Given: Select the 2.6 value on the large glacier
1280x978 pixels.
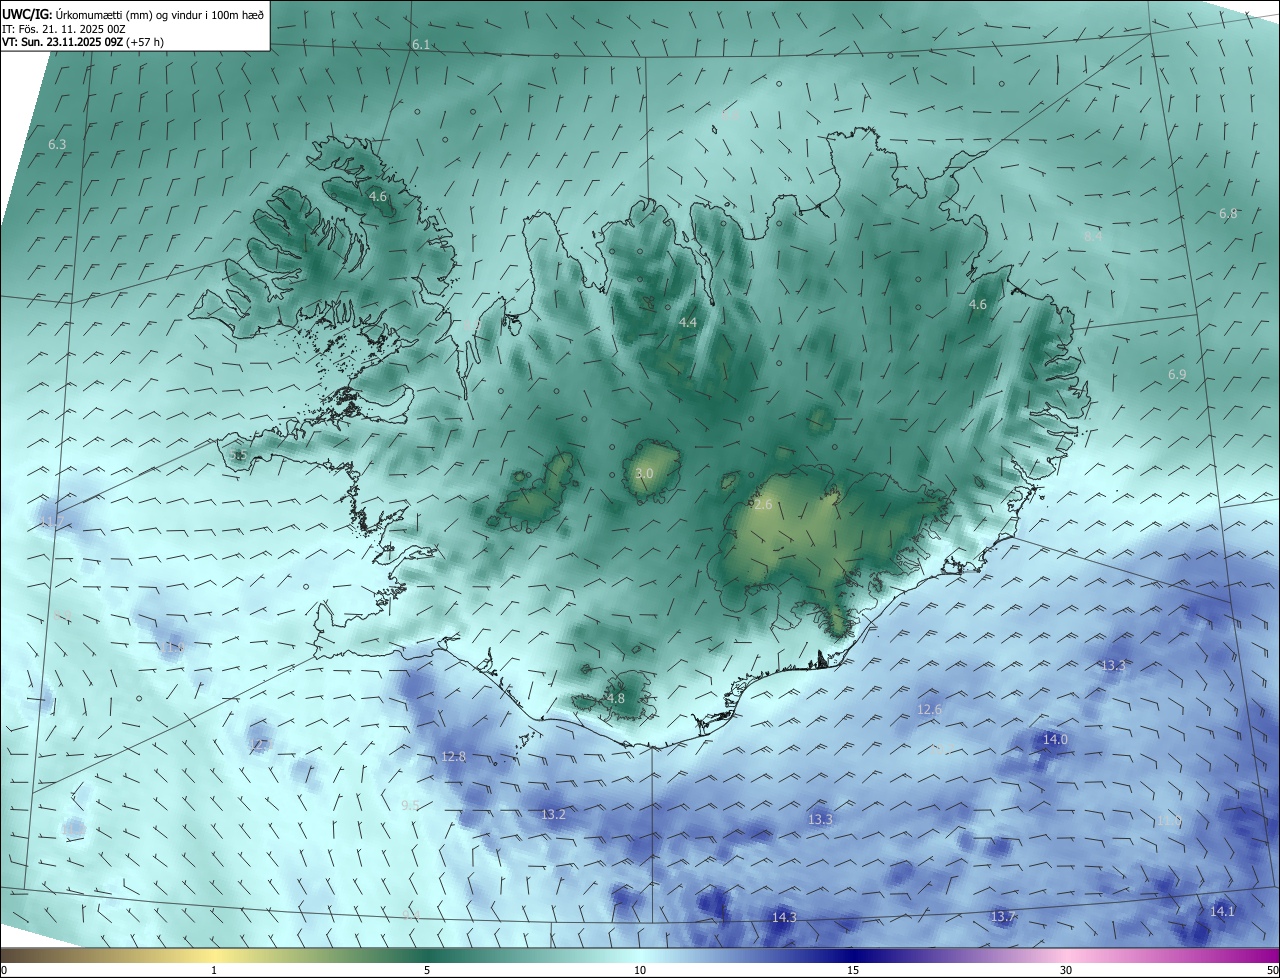Looking at the screenshot, I should coord(763,505).
